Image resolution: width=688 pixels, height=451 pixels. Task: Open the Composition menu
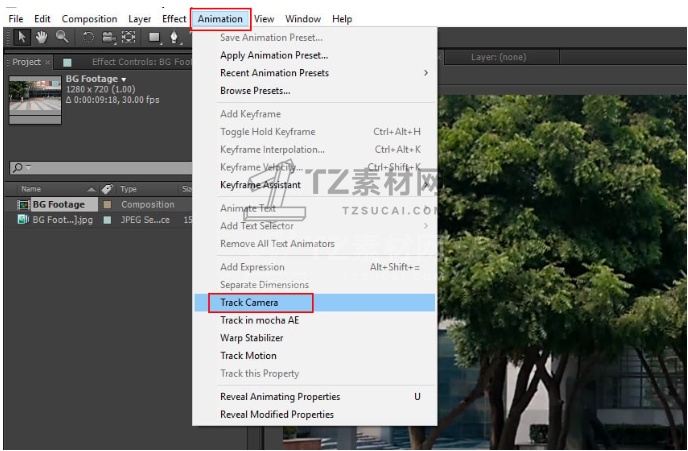[90, 19]
